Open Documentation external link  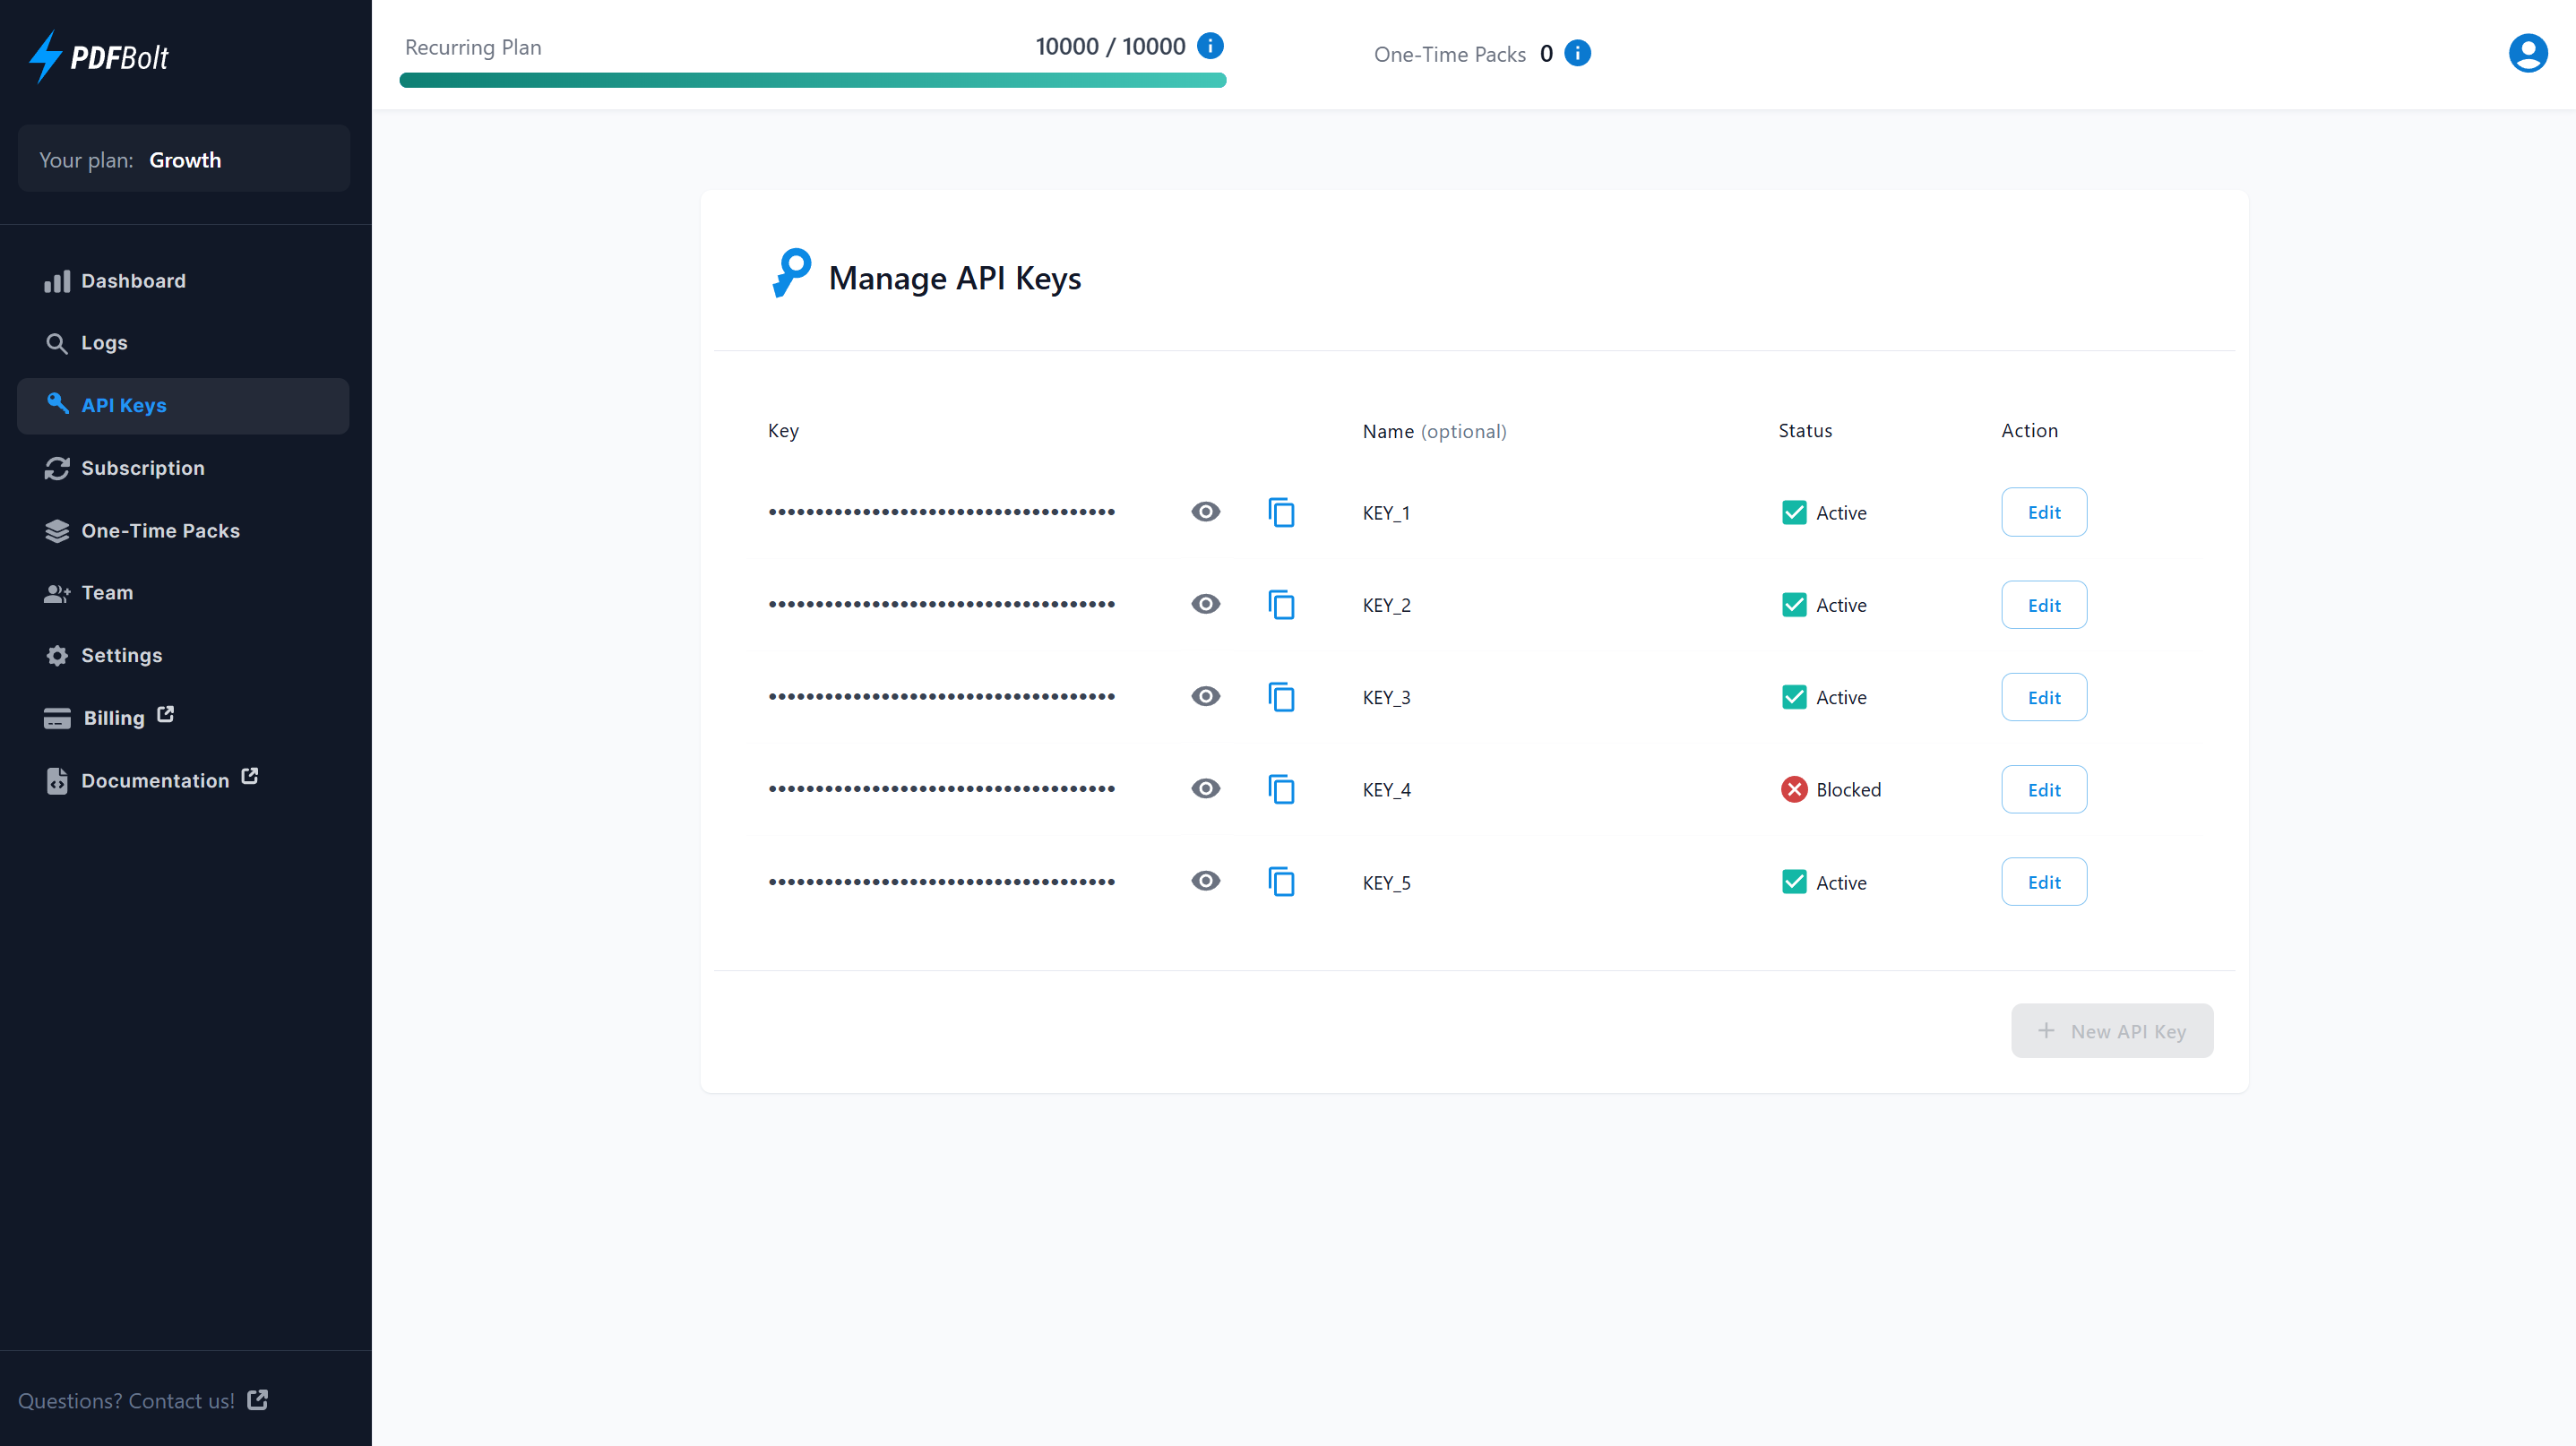154,780
